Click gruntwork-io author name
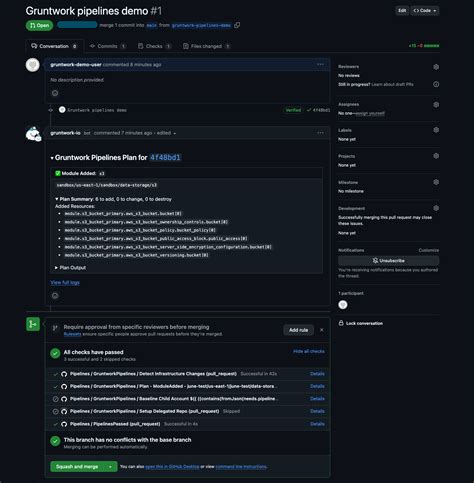474x483 pixels. click(65, 133)
